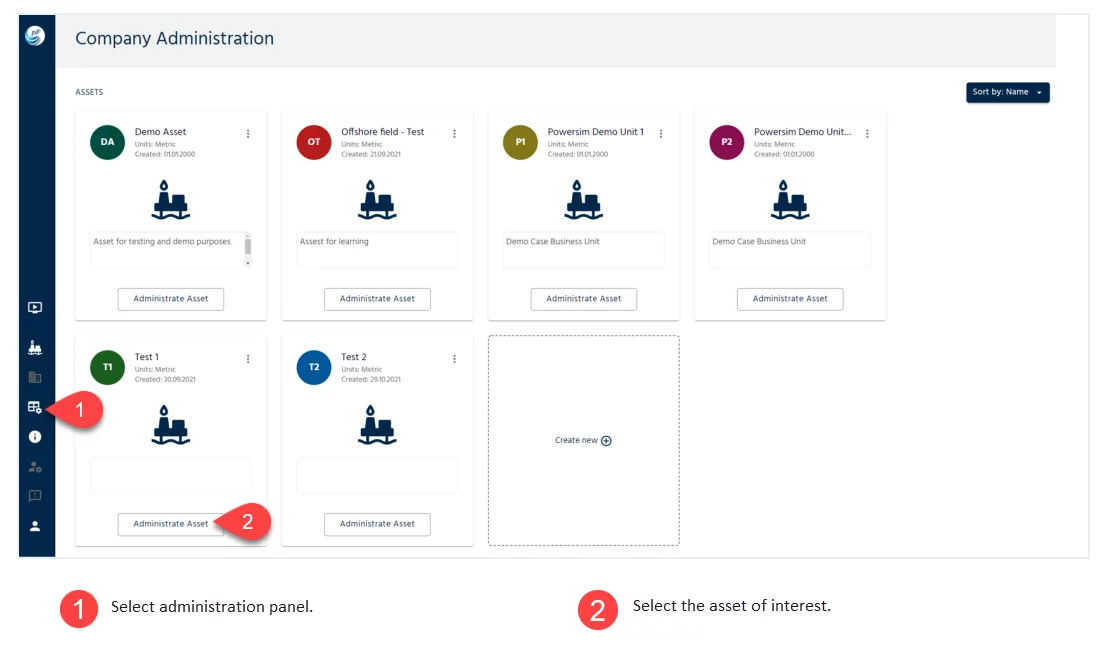Open options menu on Test 2 card

[454, 357]
